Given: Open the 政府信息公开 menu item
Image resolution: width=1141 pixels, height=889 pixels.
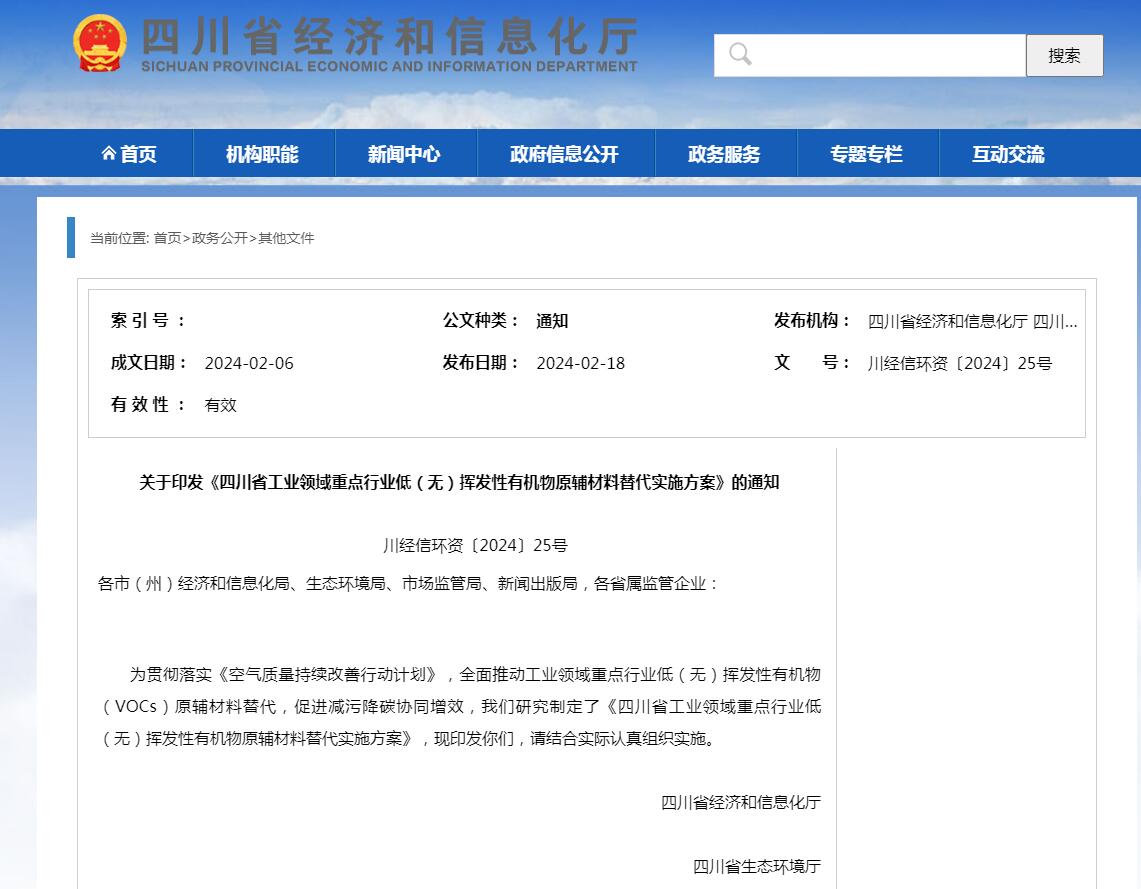Looking at the screenshot, I should (x=565, y=152).
